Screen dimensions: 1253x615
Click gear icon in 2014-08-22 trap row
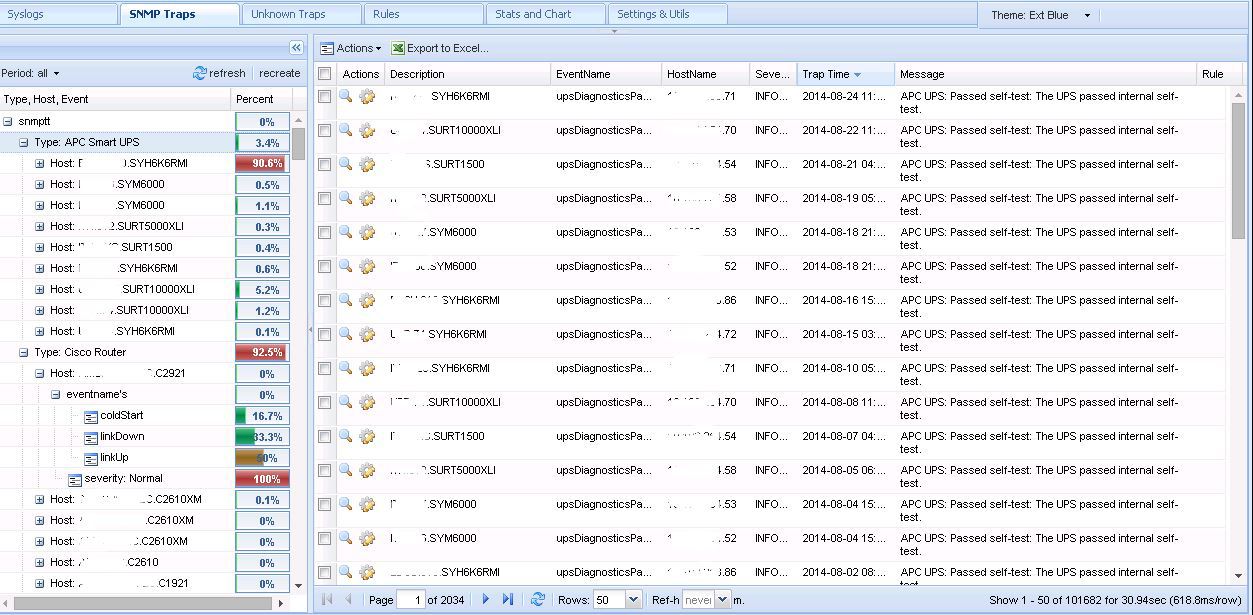[x=367, y=131]
